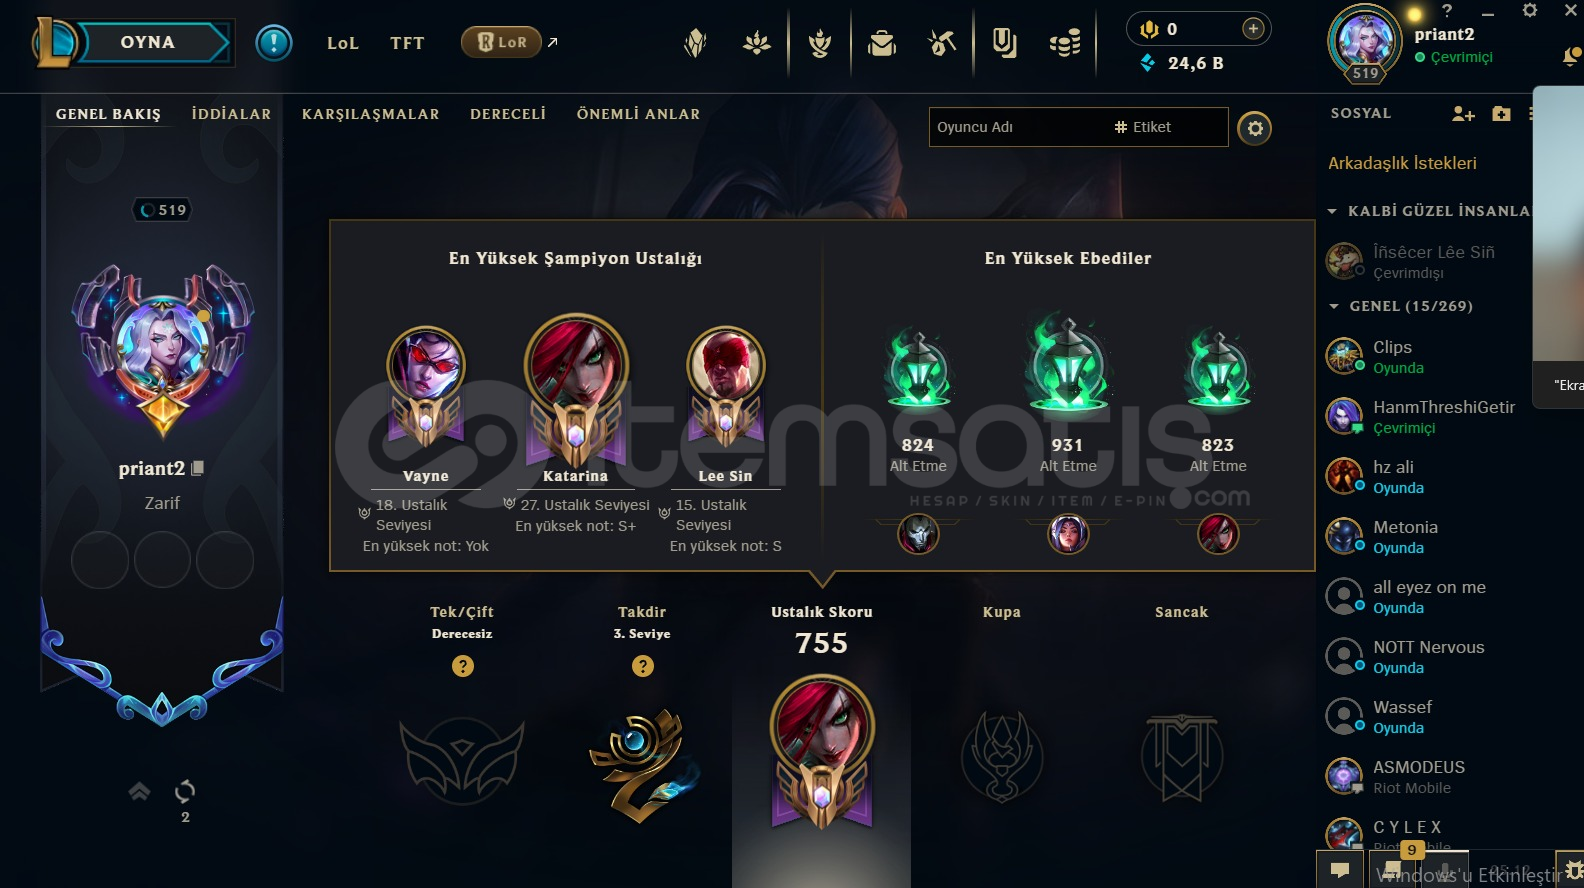Click the OYNA play button
Image resolution: width=1584 pixels, height=888 pixels.
148,42
